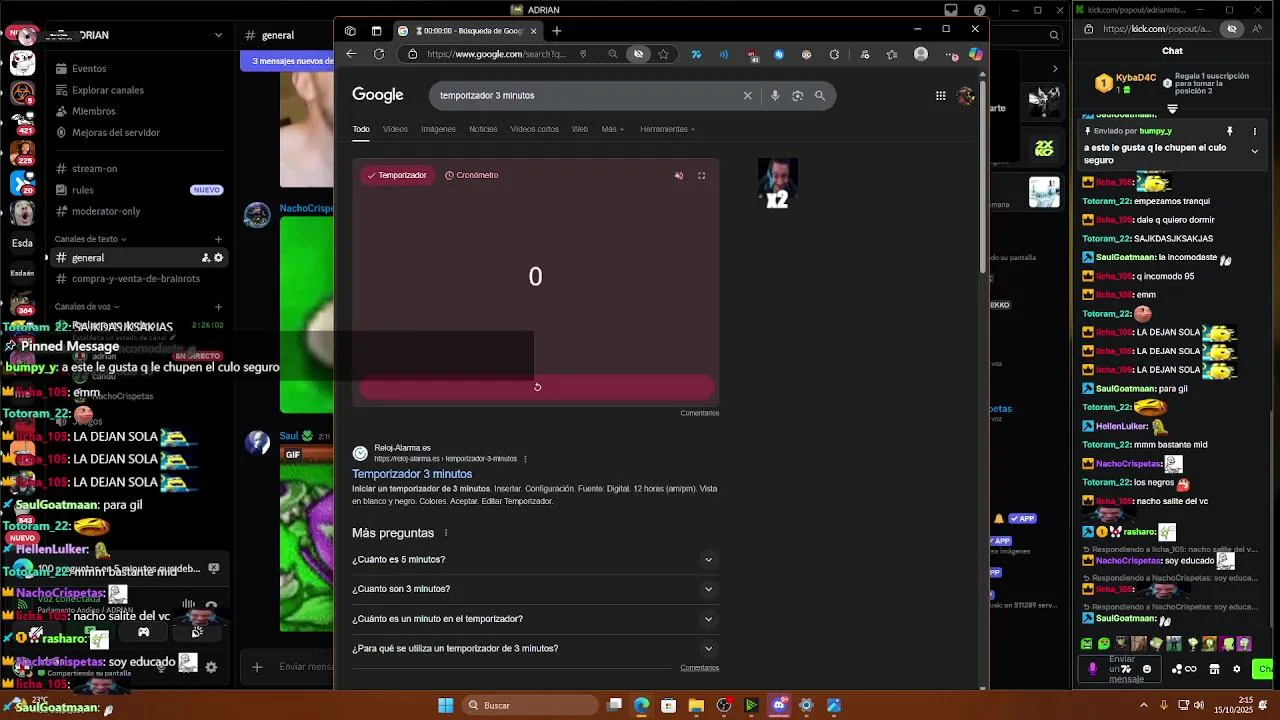Unmute the timer sound icon
This screenshot has height=720, width=1280.
[679, 175]
